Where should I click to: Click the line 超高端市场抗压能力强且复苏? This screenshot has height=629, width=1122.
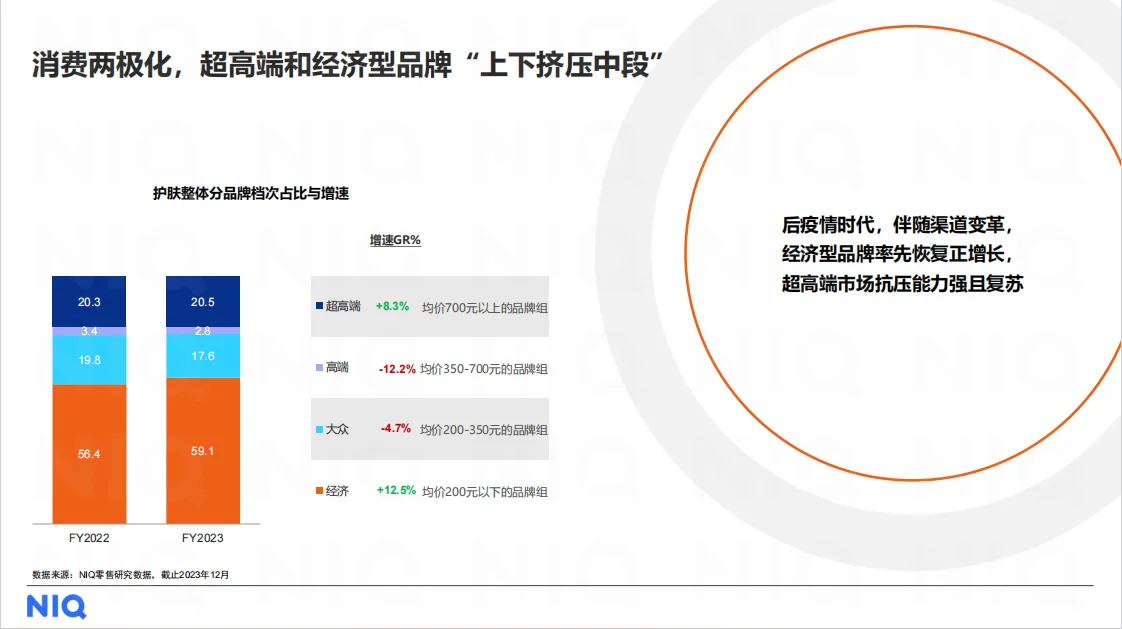tap(902, 284)
